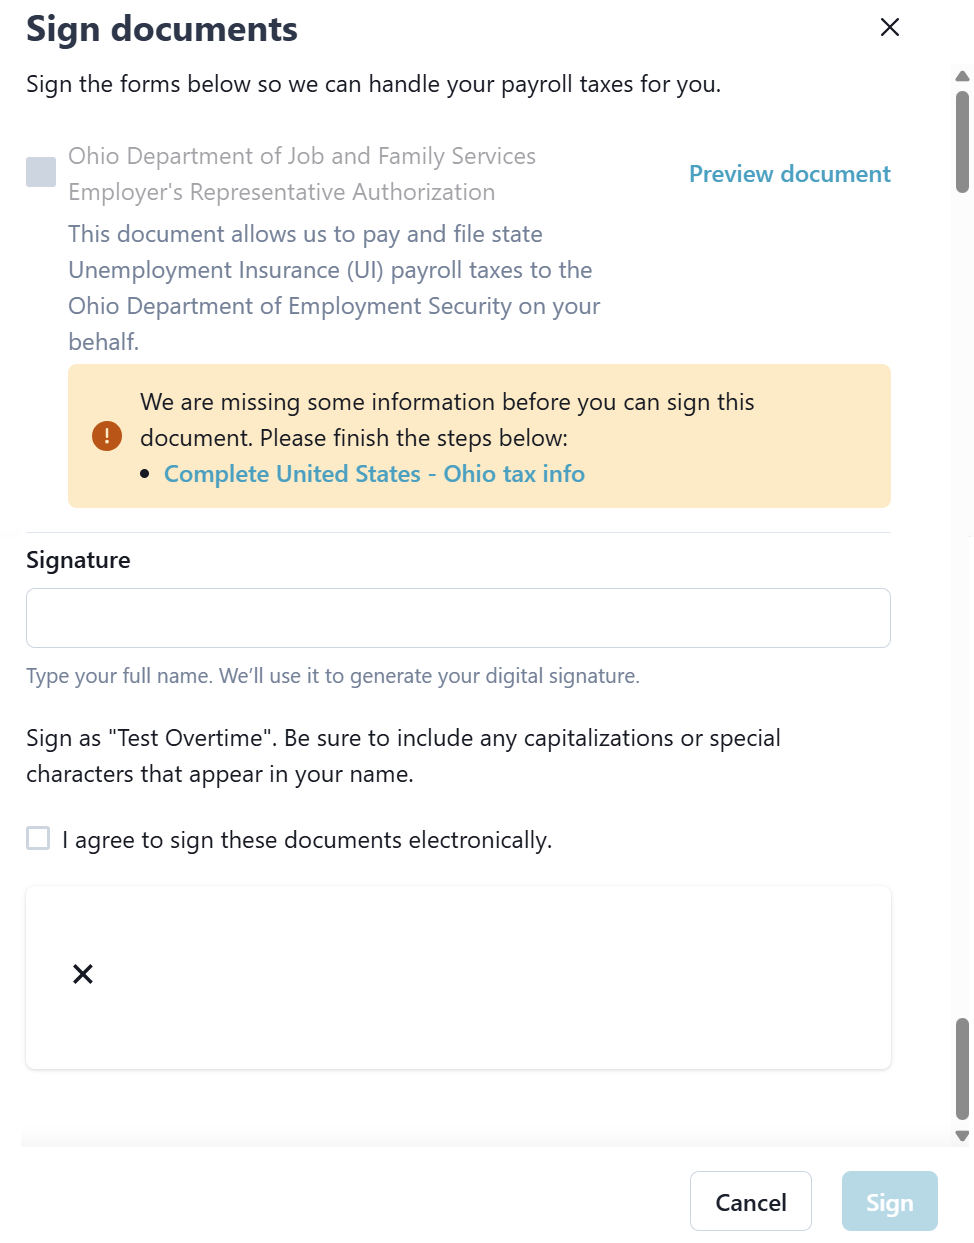Close the Sign documents dialog
This screenshot has width=974, height=1243.
[889, 27]
